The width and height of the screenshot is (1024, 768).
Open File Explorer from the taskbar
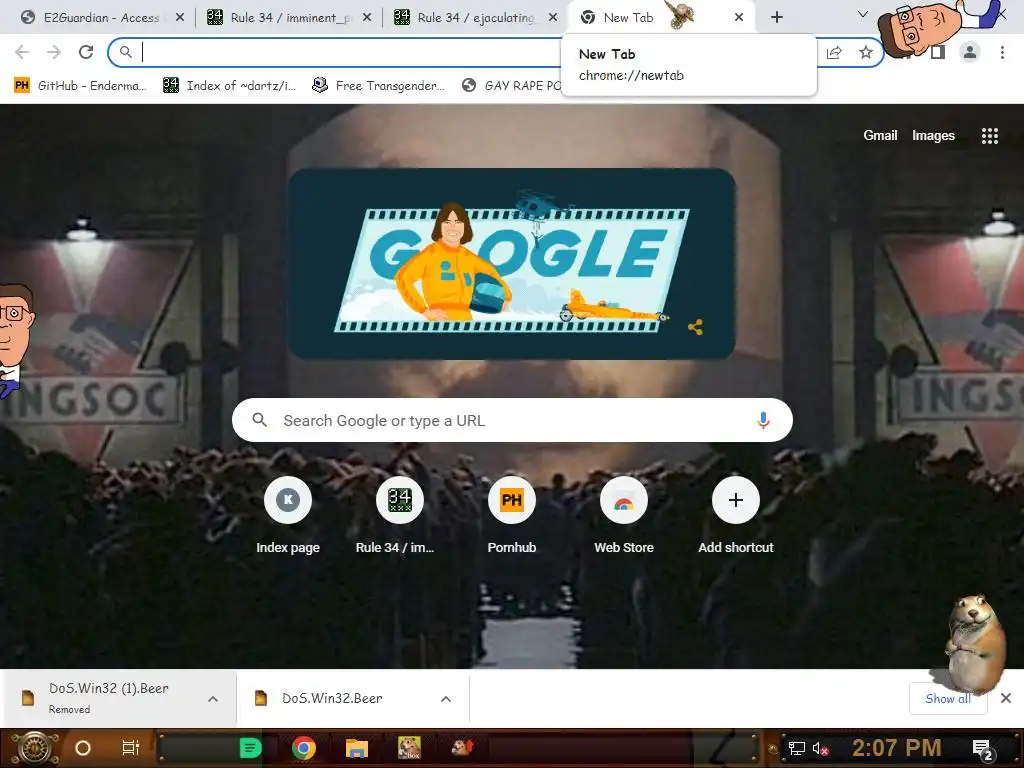coord(357,748)
